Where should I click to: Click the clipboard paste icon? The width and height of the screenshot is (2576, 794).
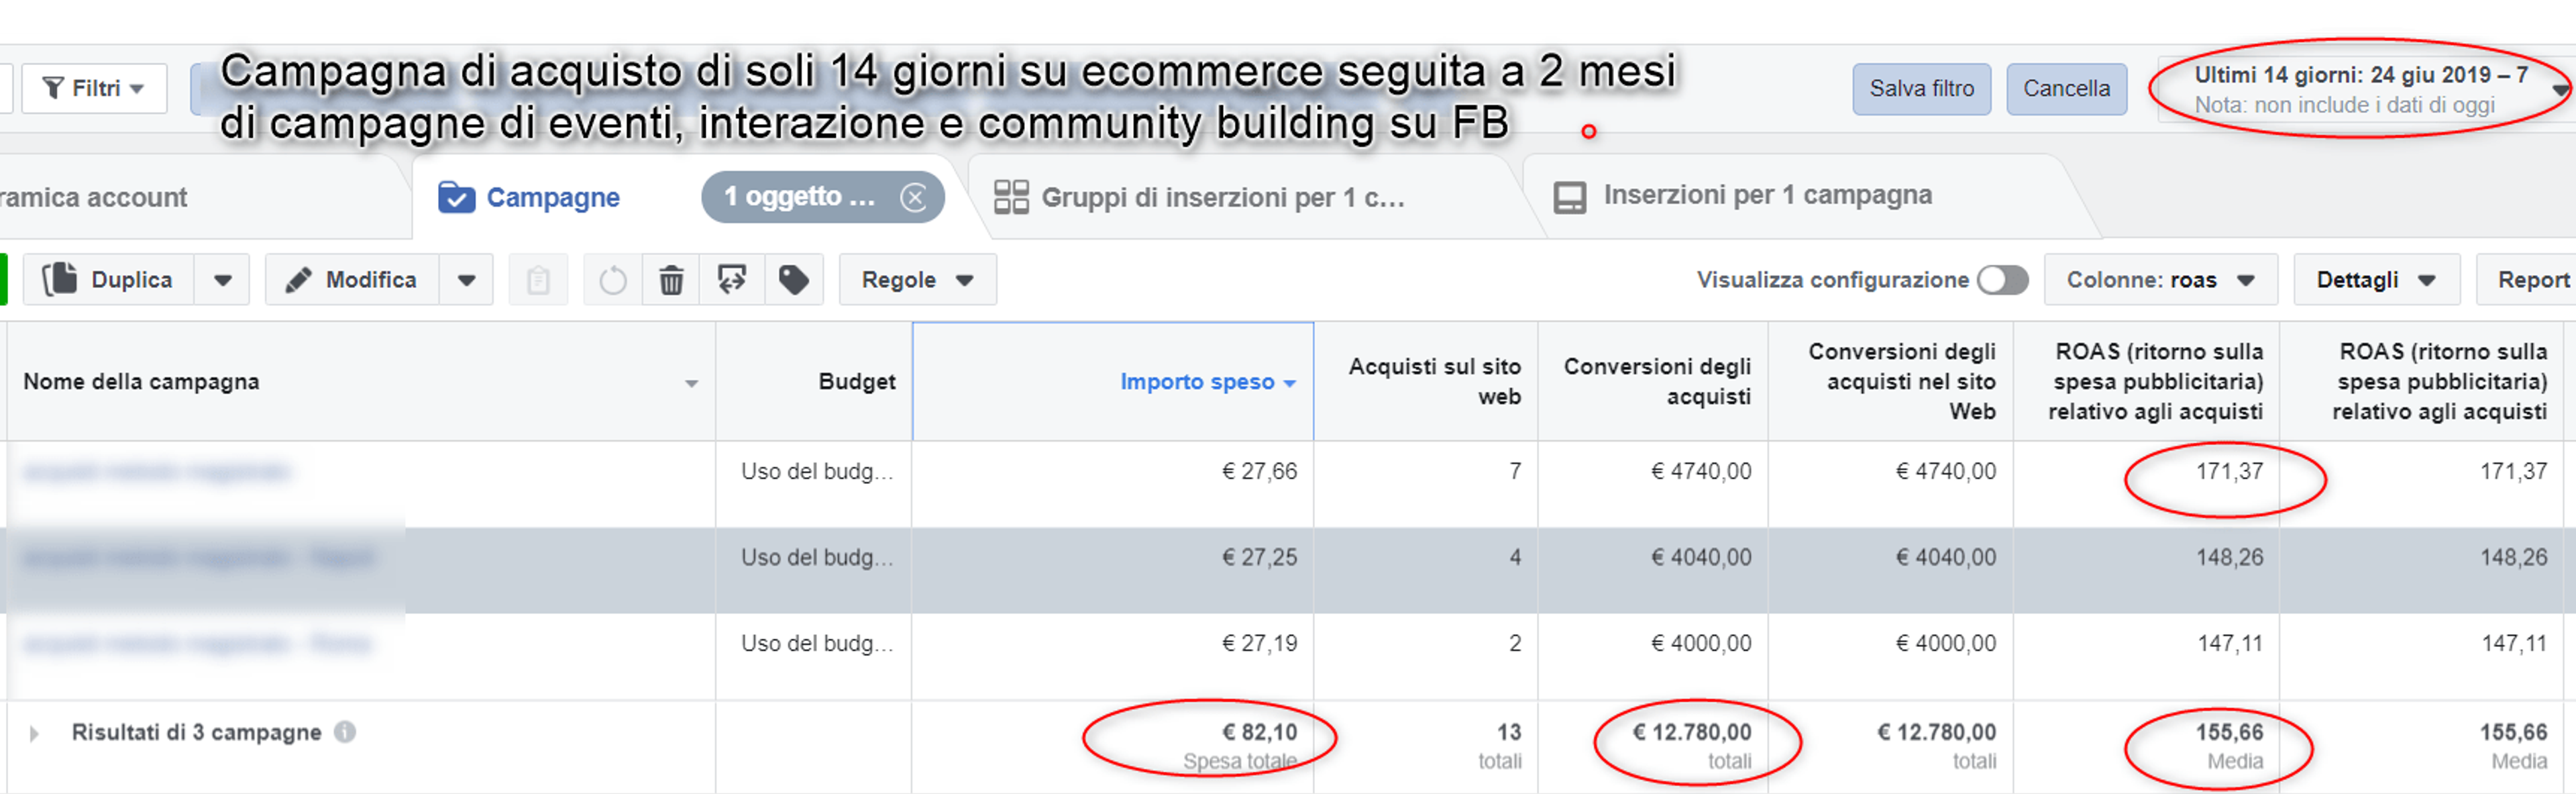538,280
